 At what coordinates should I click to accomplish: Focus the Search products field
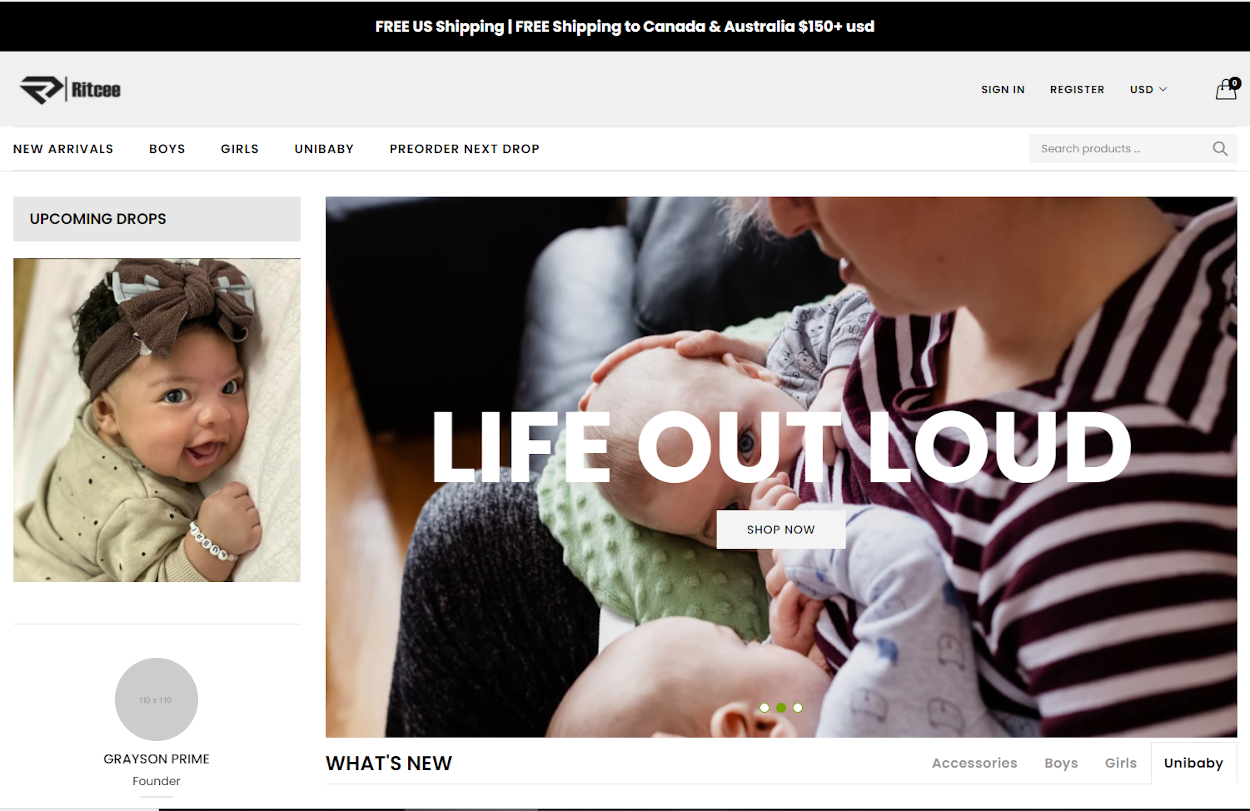(1120, 149)
